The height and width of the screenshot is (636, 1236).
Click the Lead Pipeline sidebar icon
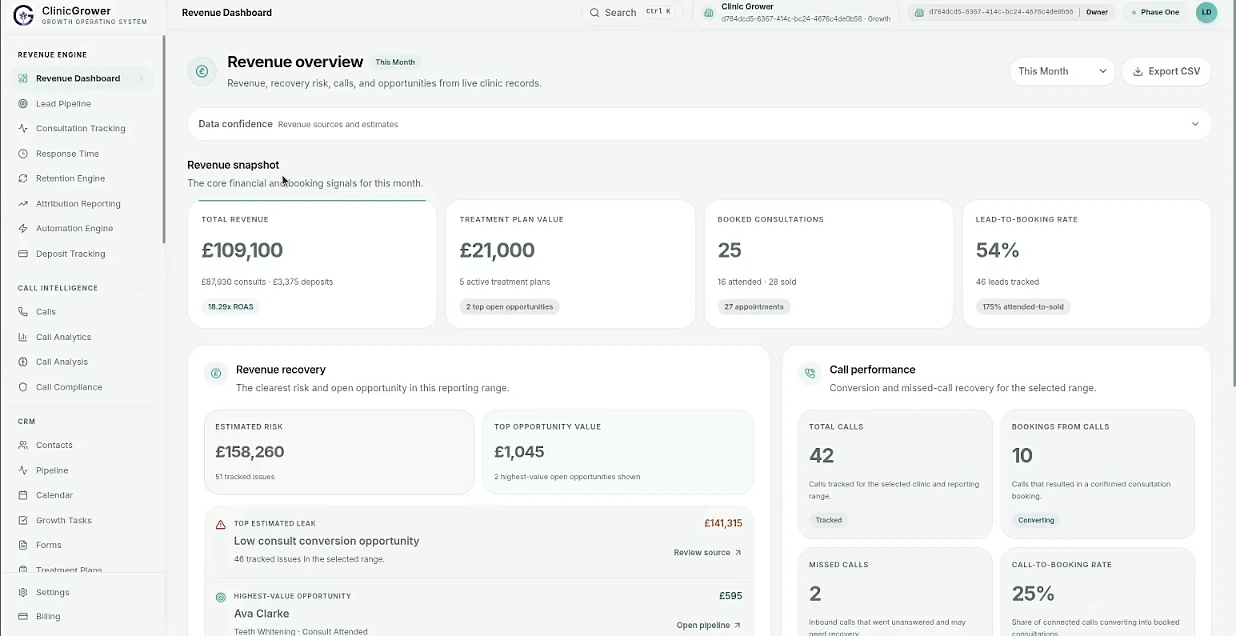[x=24, y=103]
